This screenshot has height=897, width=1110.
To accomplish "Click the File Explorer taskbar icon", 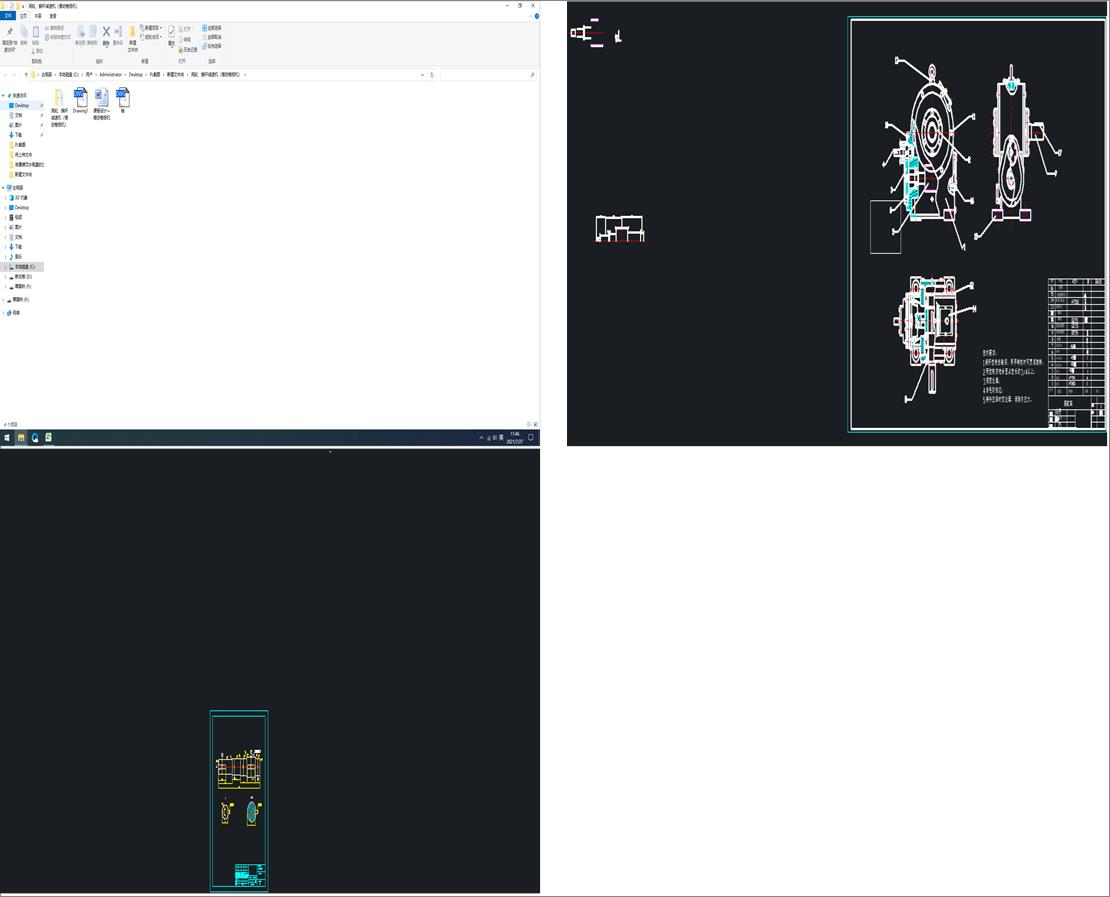I will coord(21,438).
